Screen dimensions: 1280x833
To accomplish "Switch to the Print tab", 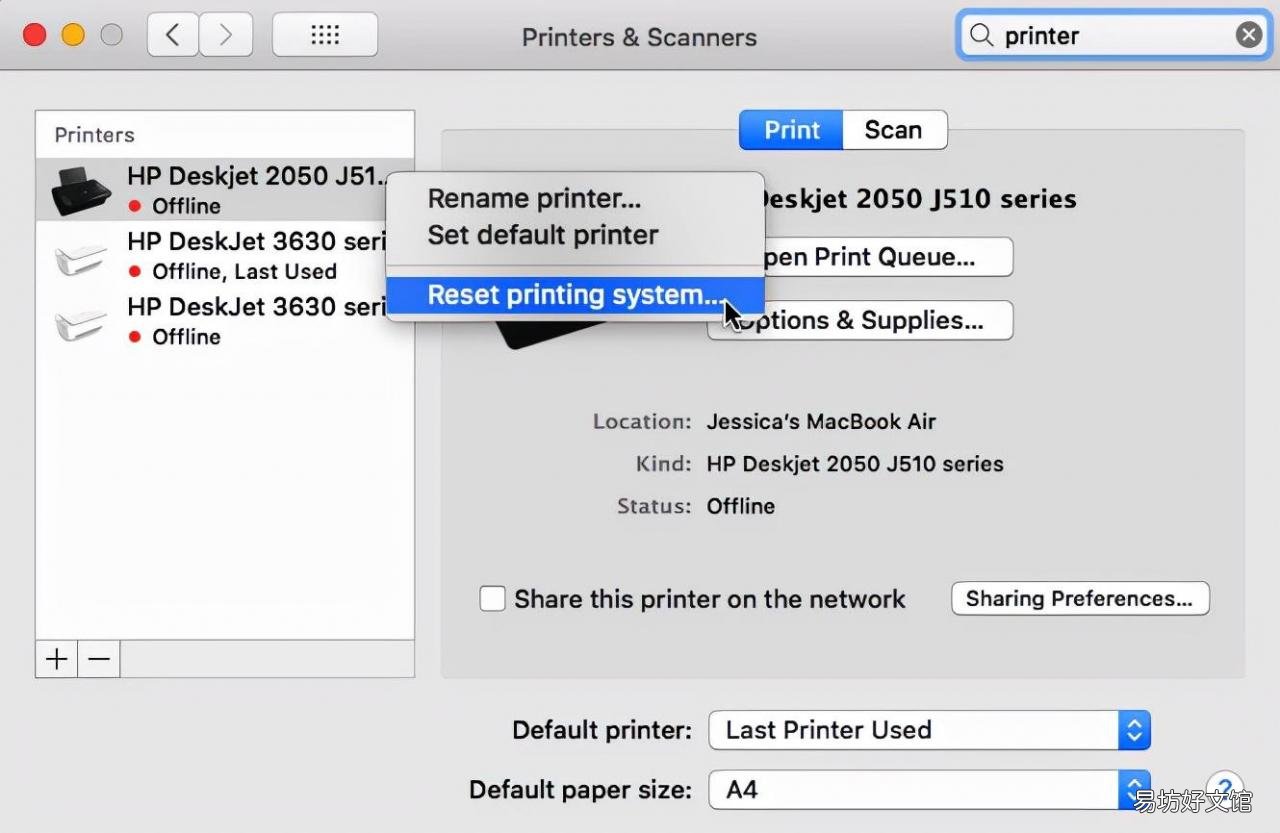I will 792,130.
